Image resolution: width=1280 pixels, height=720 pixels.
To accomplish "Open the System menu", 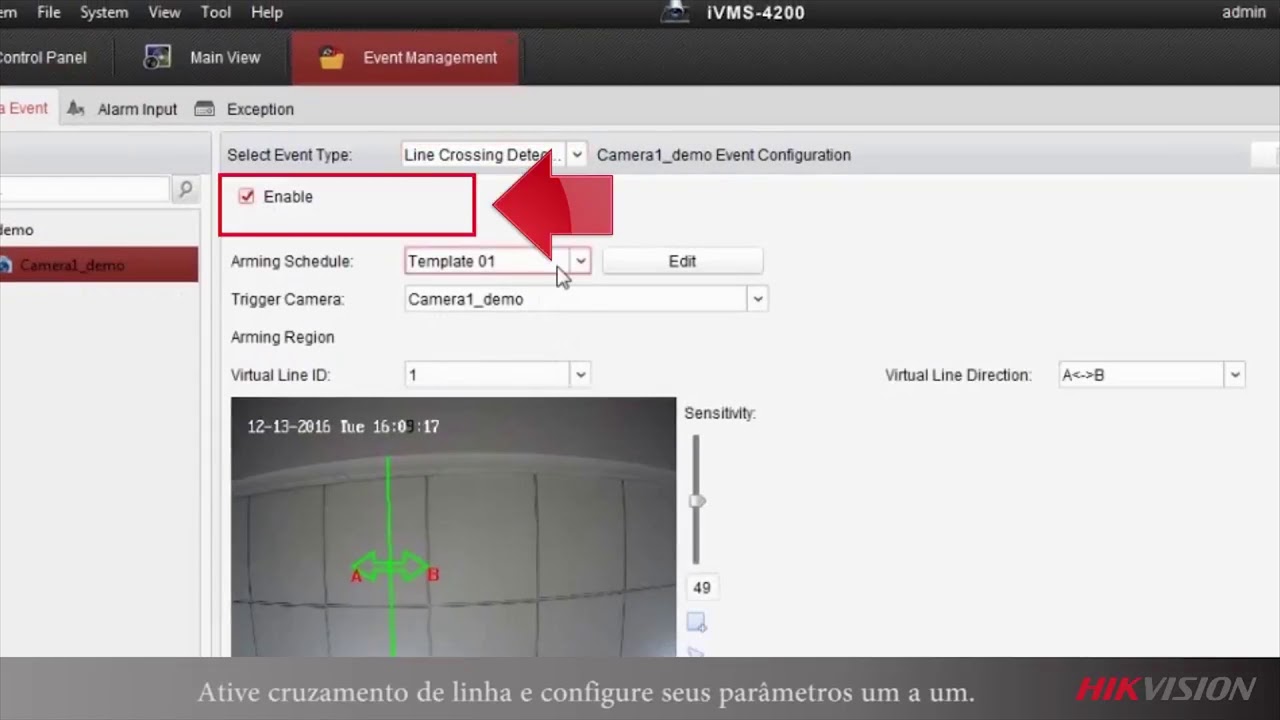I will (x=104, y=12).
